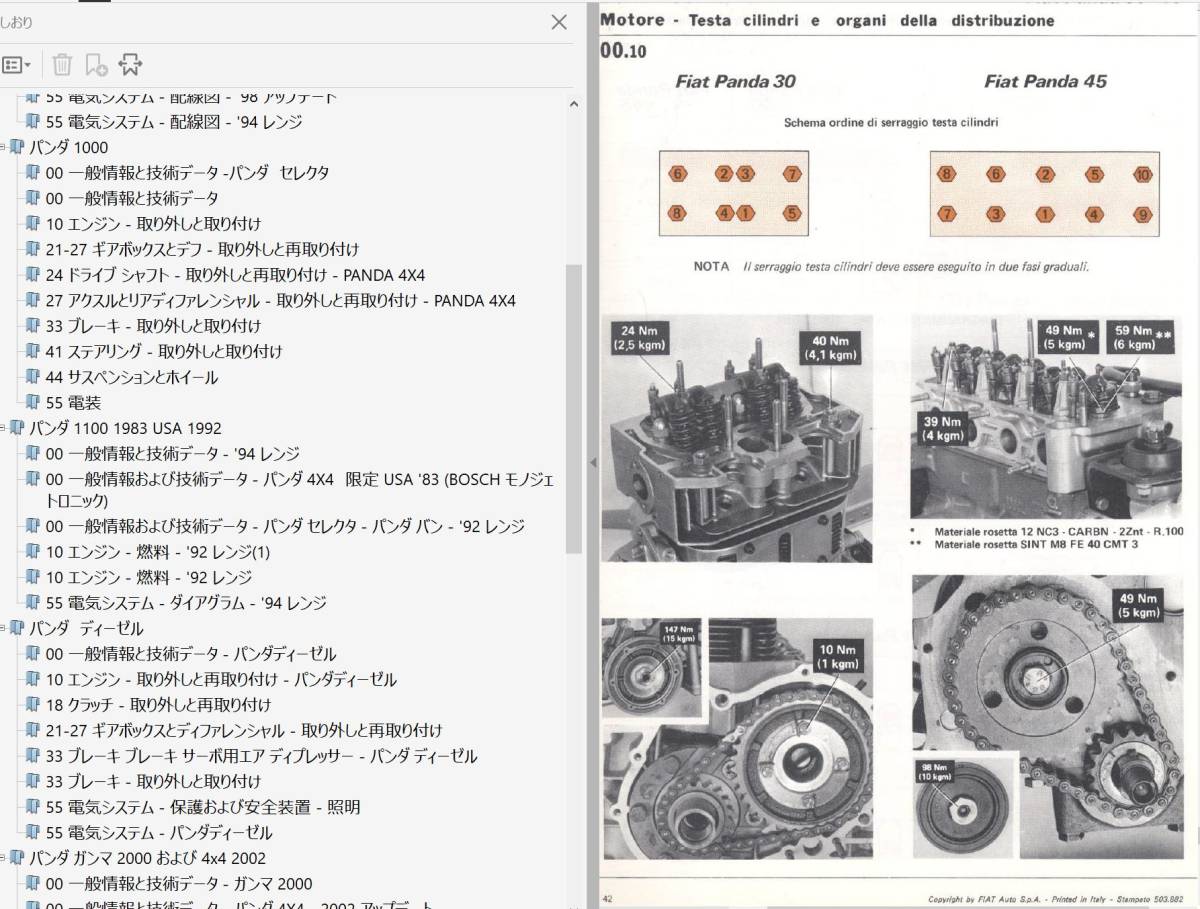The image size is (1200, 909).
Task: Select the パンダ 1000 group heading
Action: [x=68, y=147]
